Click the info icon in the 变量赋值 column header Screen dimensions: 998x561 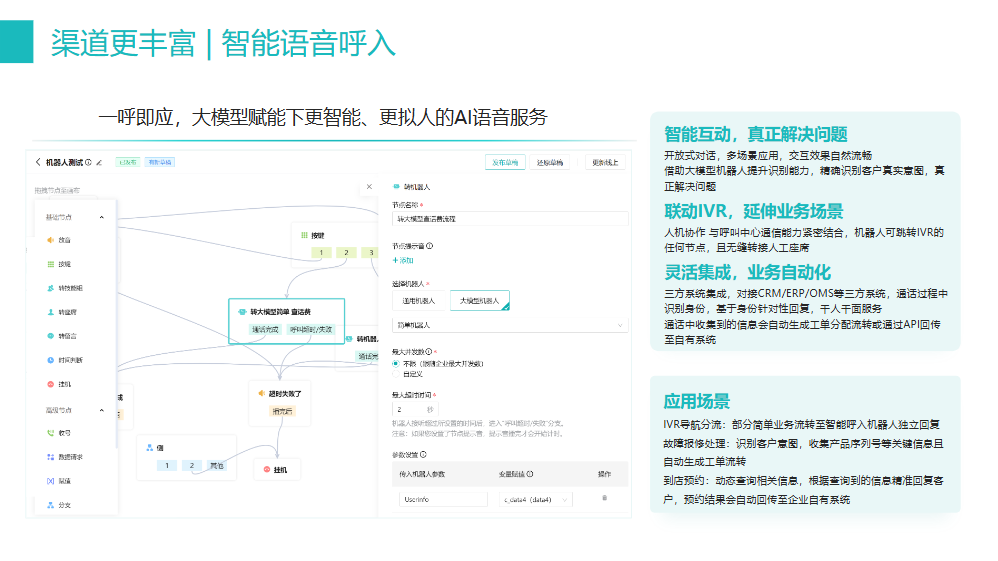click(x=530, y=474)
